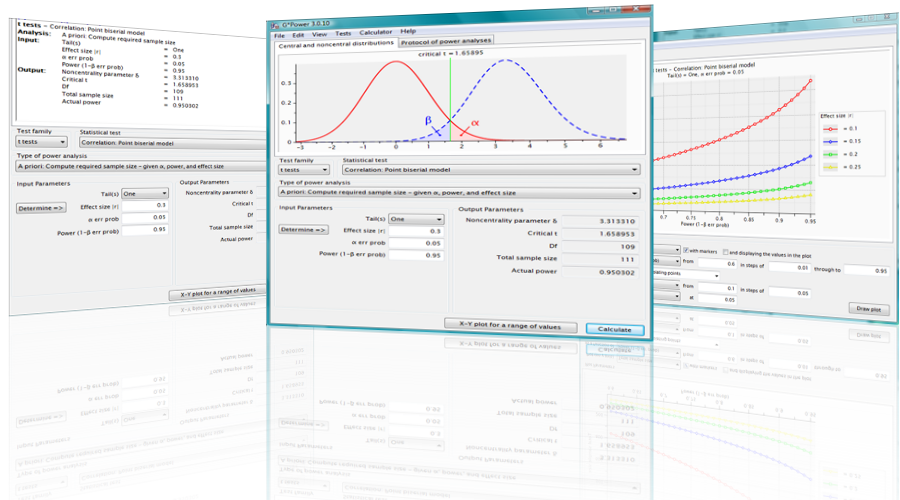Click 'through to' field containing 0.95
Image resolution: width=900 pixels, height=500 pixels.
point(867,270)
